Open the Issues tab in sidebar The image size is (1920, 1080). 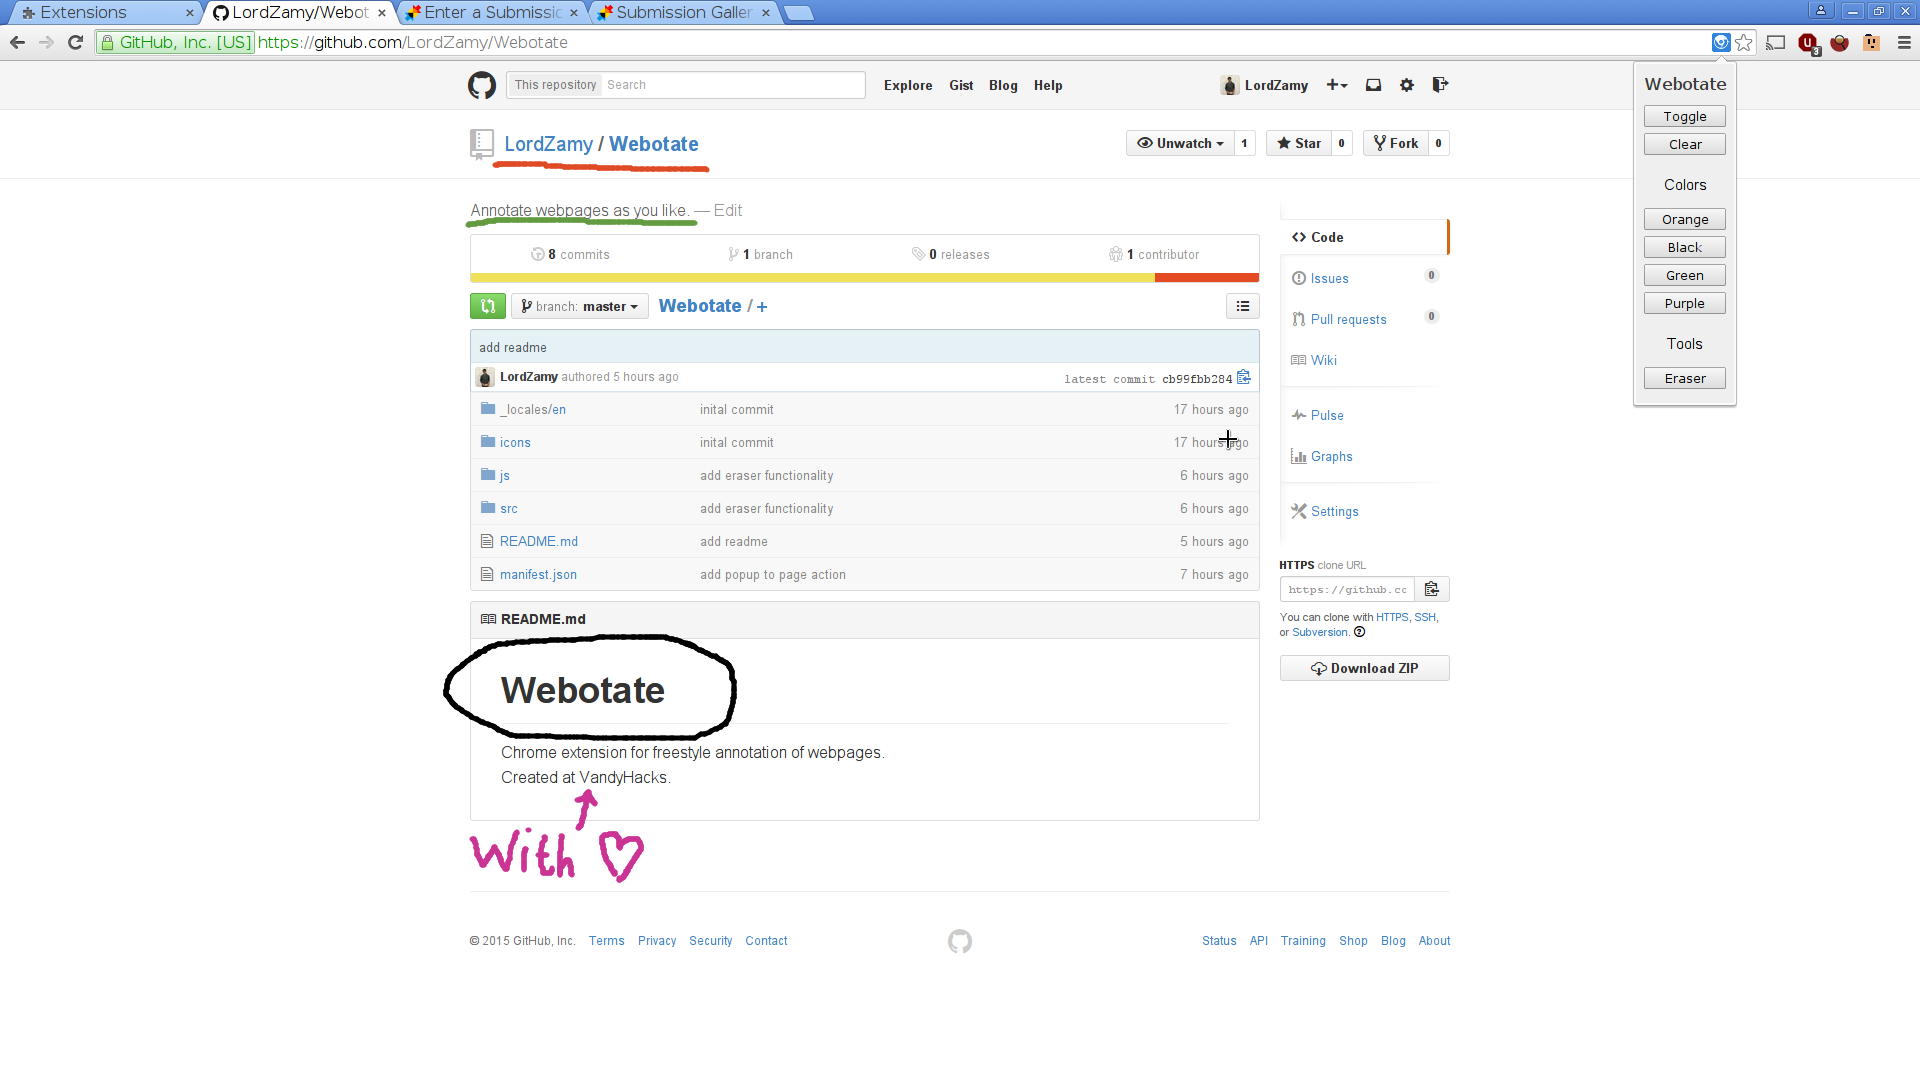pyautogui.click(x=1329, y=278)
